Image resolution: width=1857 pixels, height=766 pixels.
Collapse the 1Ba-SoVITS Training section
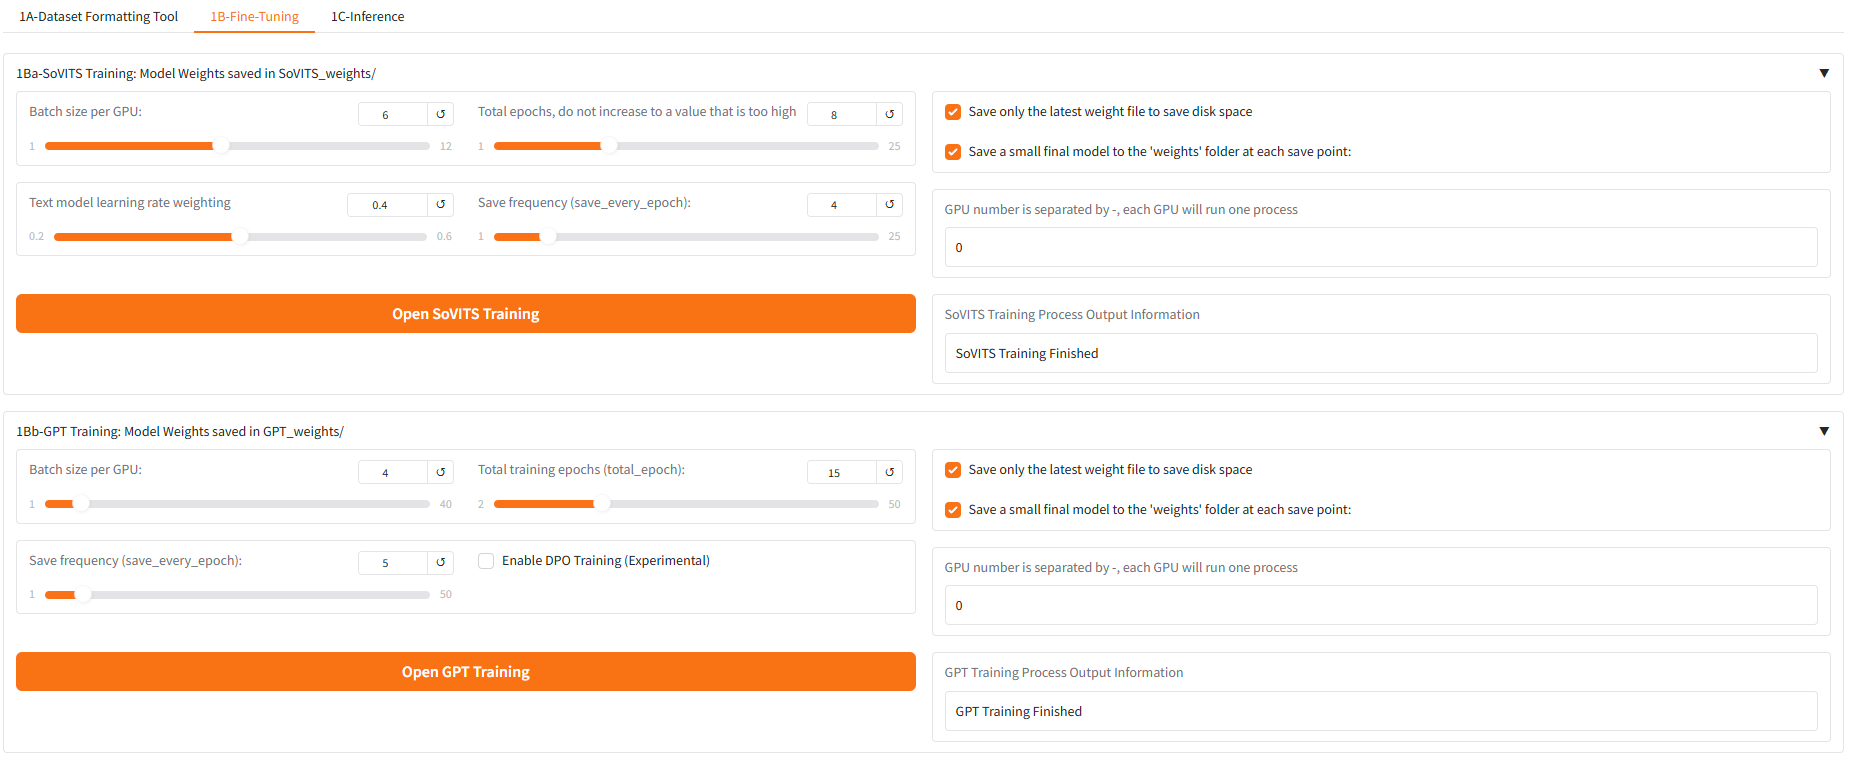pos(1824,73)
